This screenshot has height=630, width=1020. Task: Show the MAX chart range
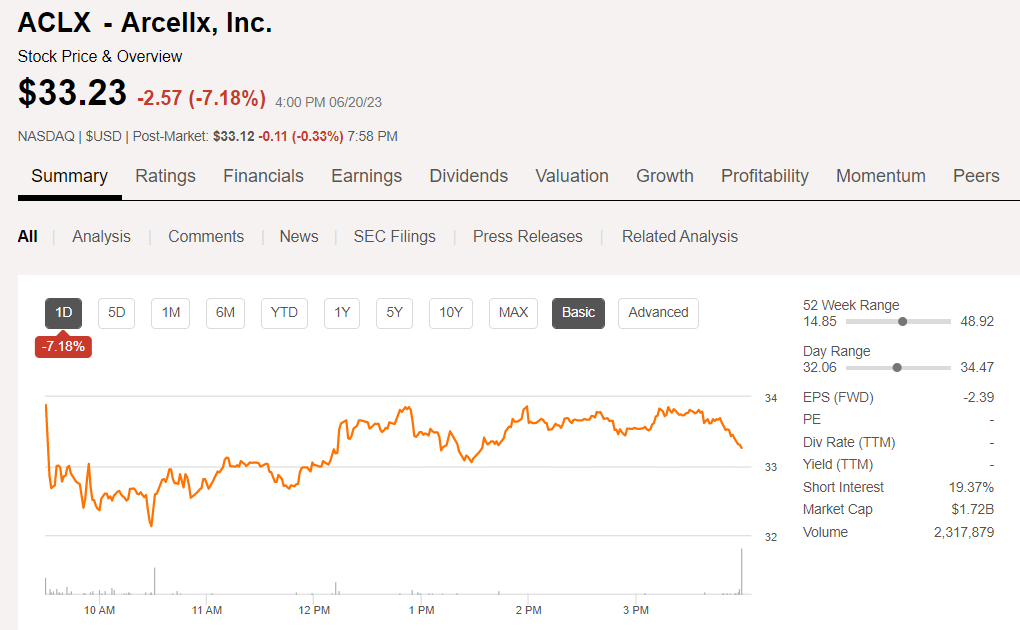513,313
